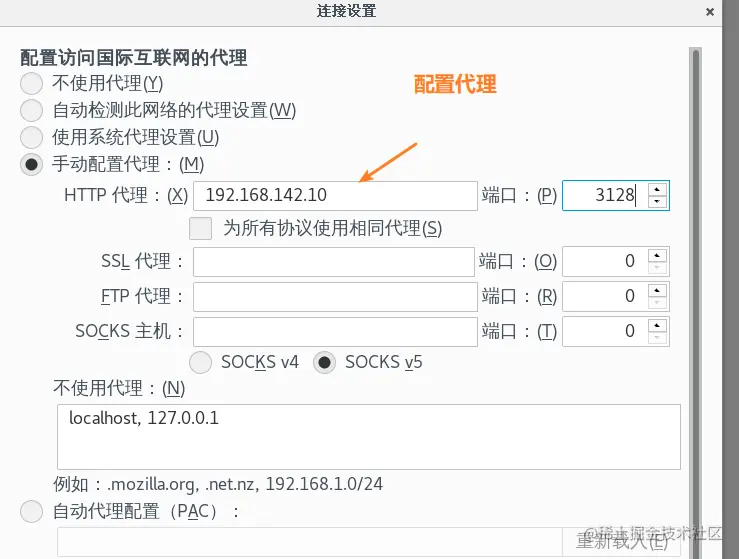Increase FTP port with up arrow
The width and height of the screenshot is (739, 559).
click(657, 290)
